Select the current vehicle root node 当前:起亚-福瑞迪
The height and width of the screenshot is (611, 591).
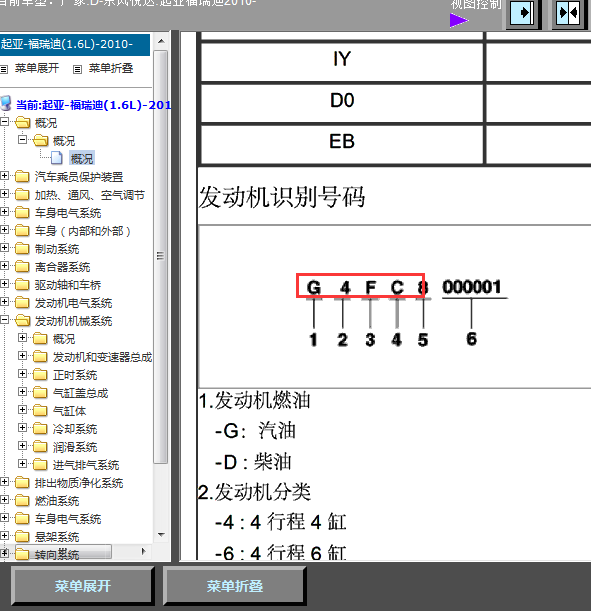coord(93,105)
